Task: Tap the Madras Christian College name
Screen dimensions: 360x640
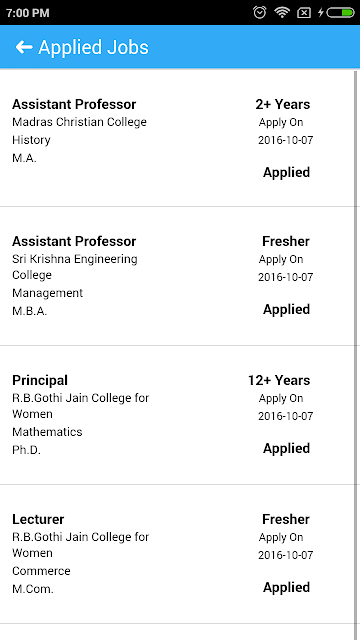Action: click(79, 122)
